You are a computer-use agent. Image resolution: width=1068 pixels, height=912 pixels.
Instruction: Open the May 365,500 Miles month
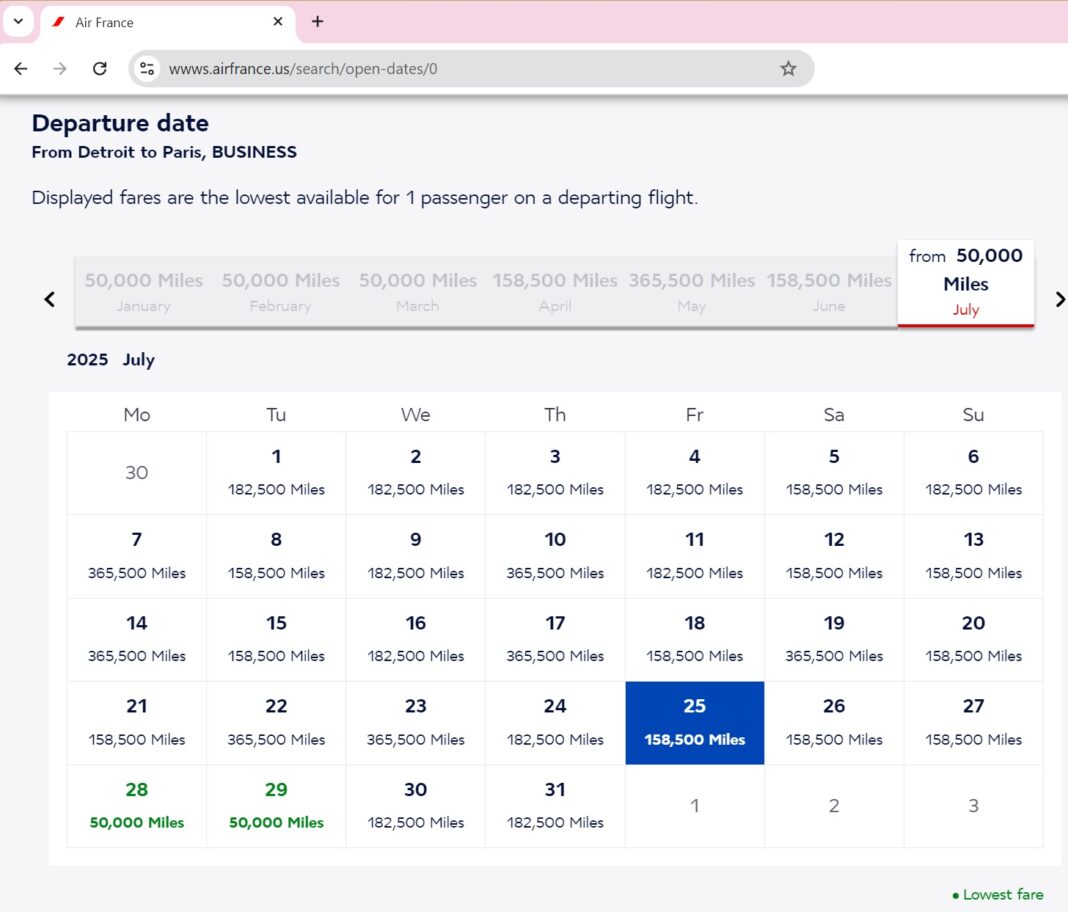[x=691, y=291]
